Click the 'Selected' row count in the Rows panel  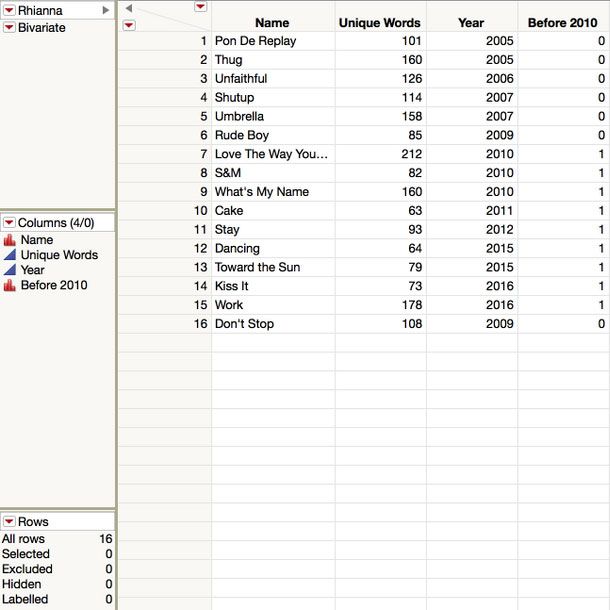tap(26, 554)
